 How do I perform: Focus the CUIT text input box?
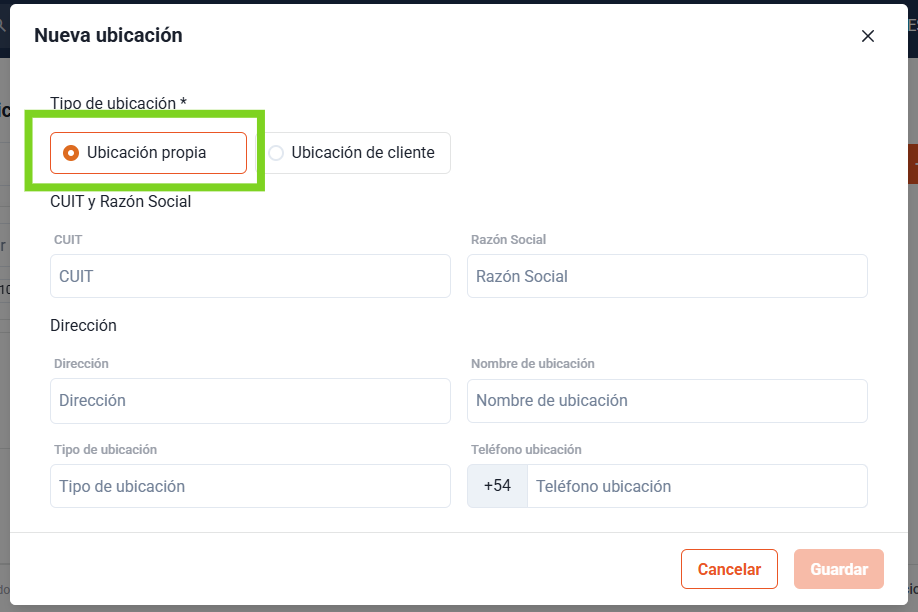pyautogui.click(x=250, y=276)
